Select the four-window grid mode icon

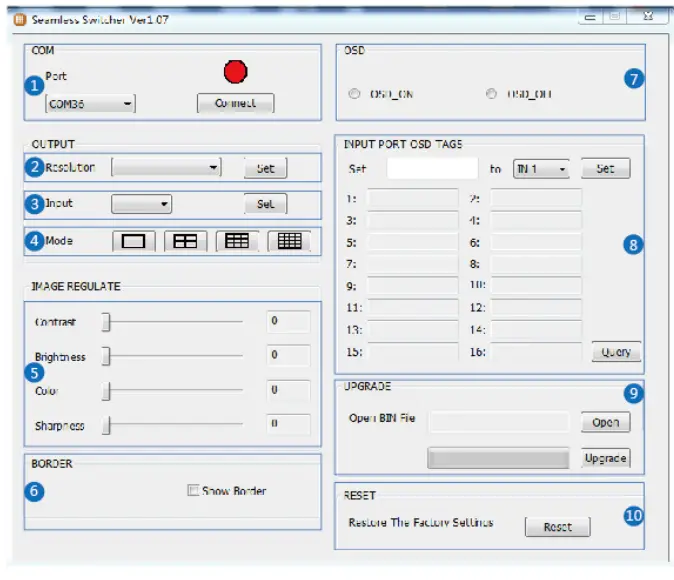tap(185, 241)
